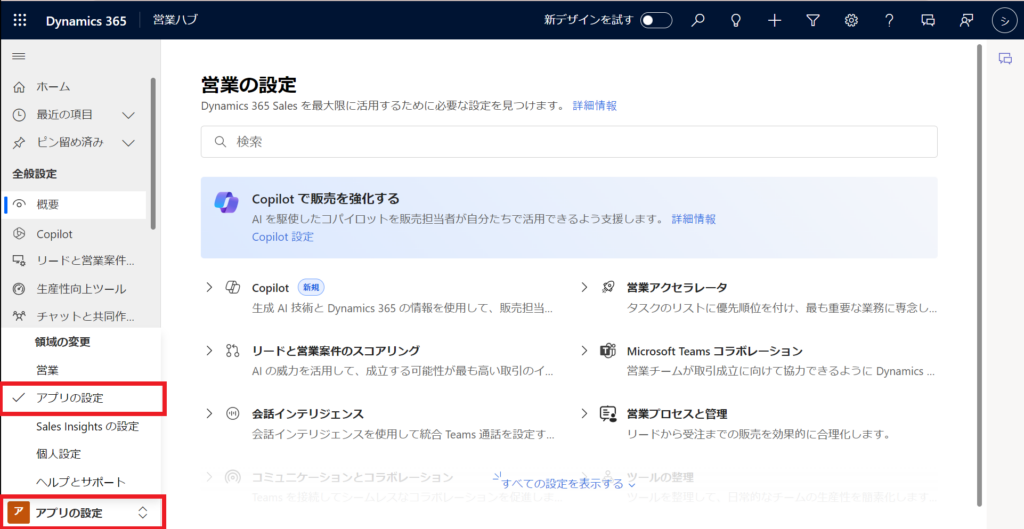
Task: Click the Copilot card icon
Action: pos(231,287)
